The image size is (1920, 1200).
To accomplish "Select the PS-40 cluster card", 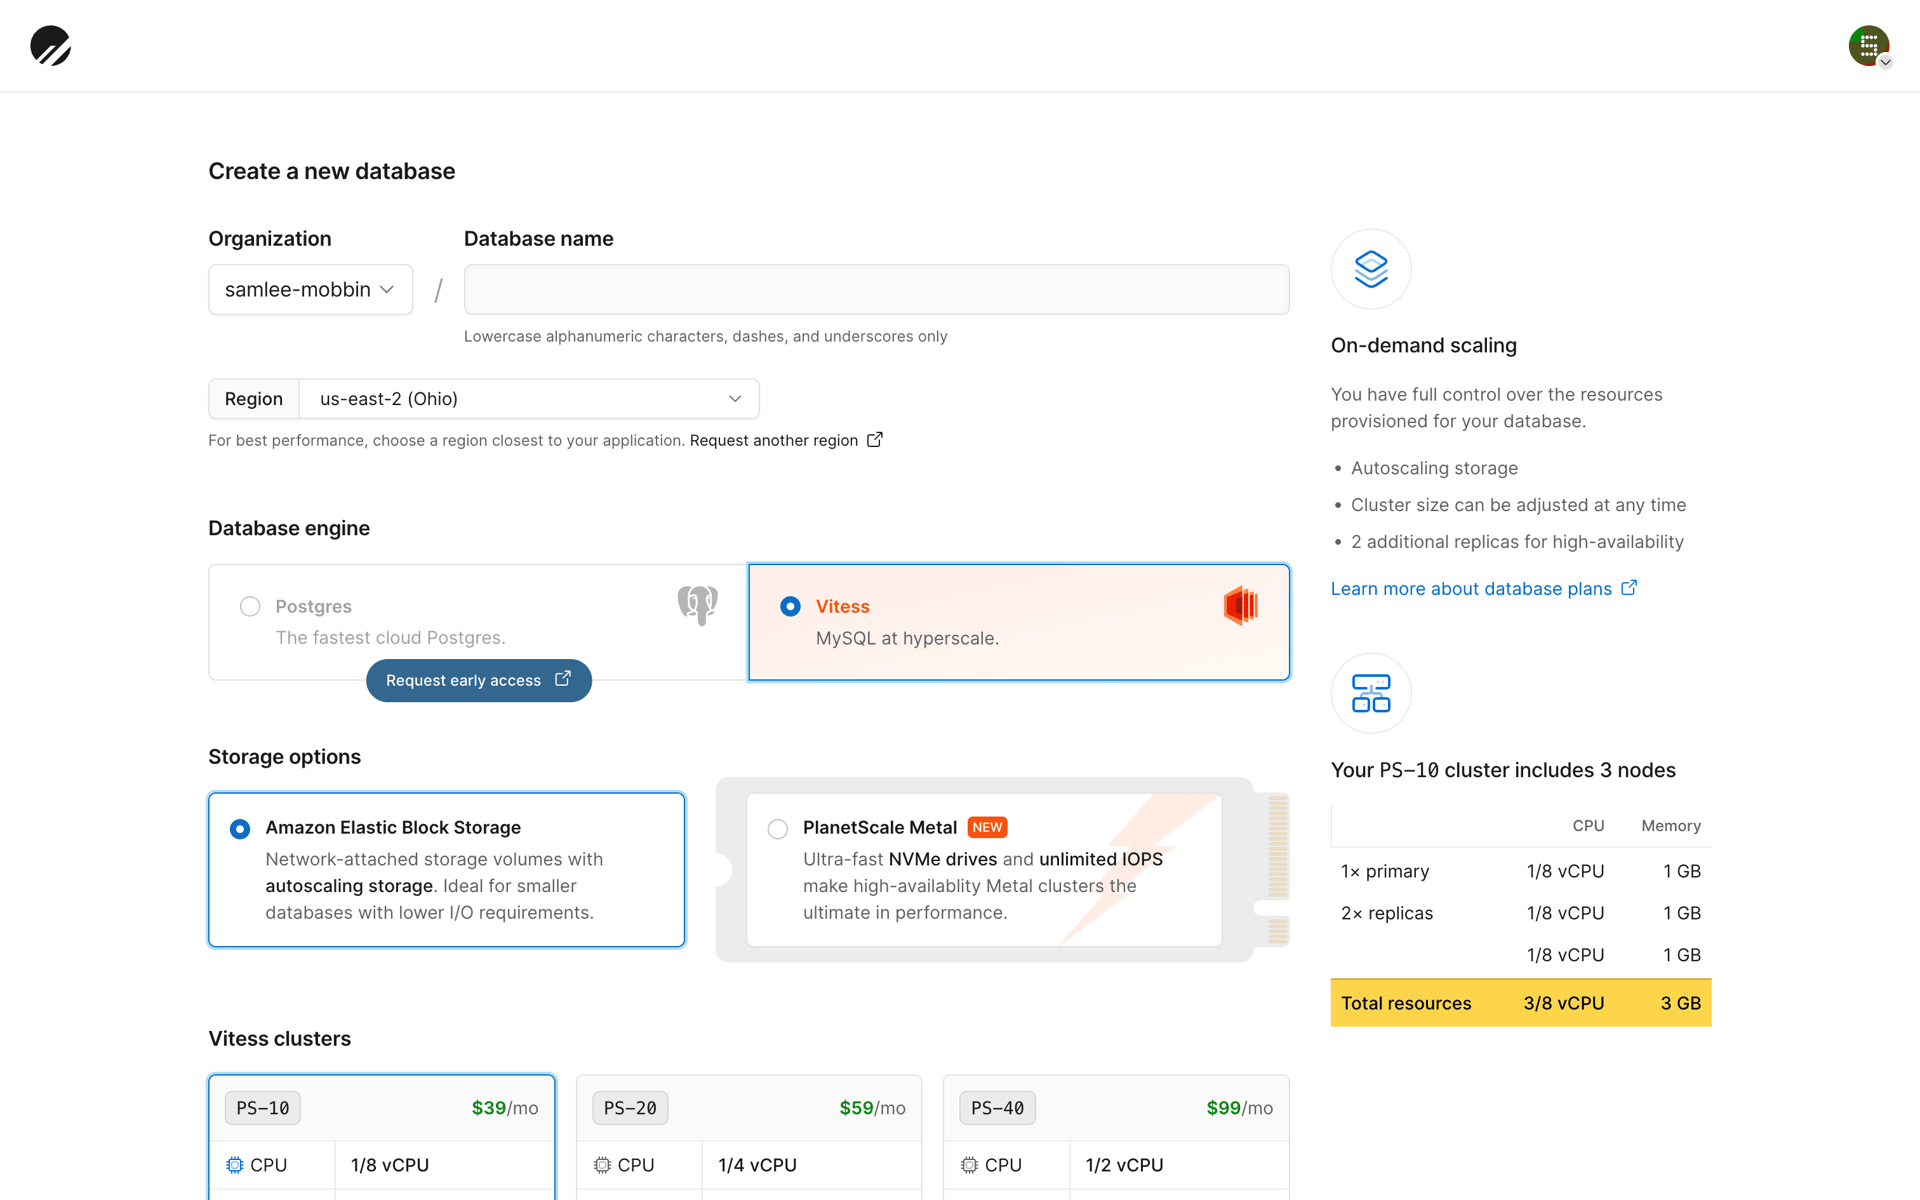I will tap(1116, 1137).
